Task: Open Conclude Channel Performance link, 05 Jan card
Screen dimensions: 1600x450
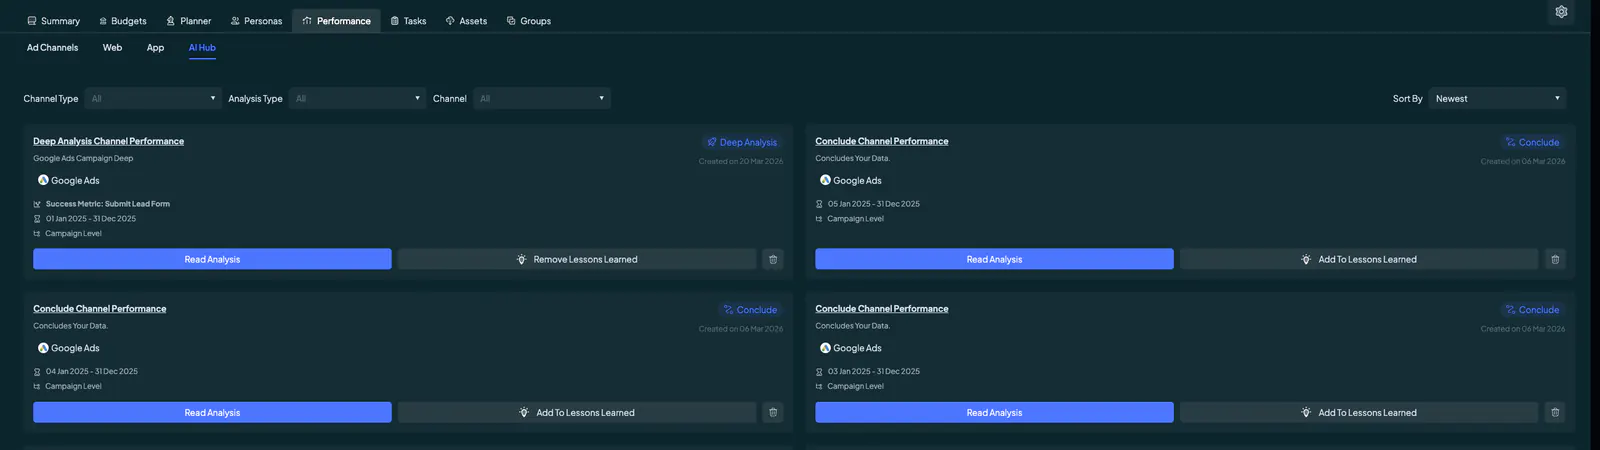Action: 882,141
